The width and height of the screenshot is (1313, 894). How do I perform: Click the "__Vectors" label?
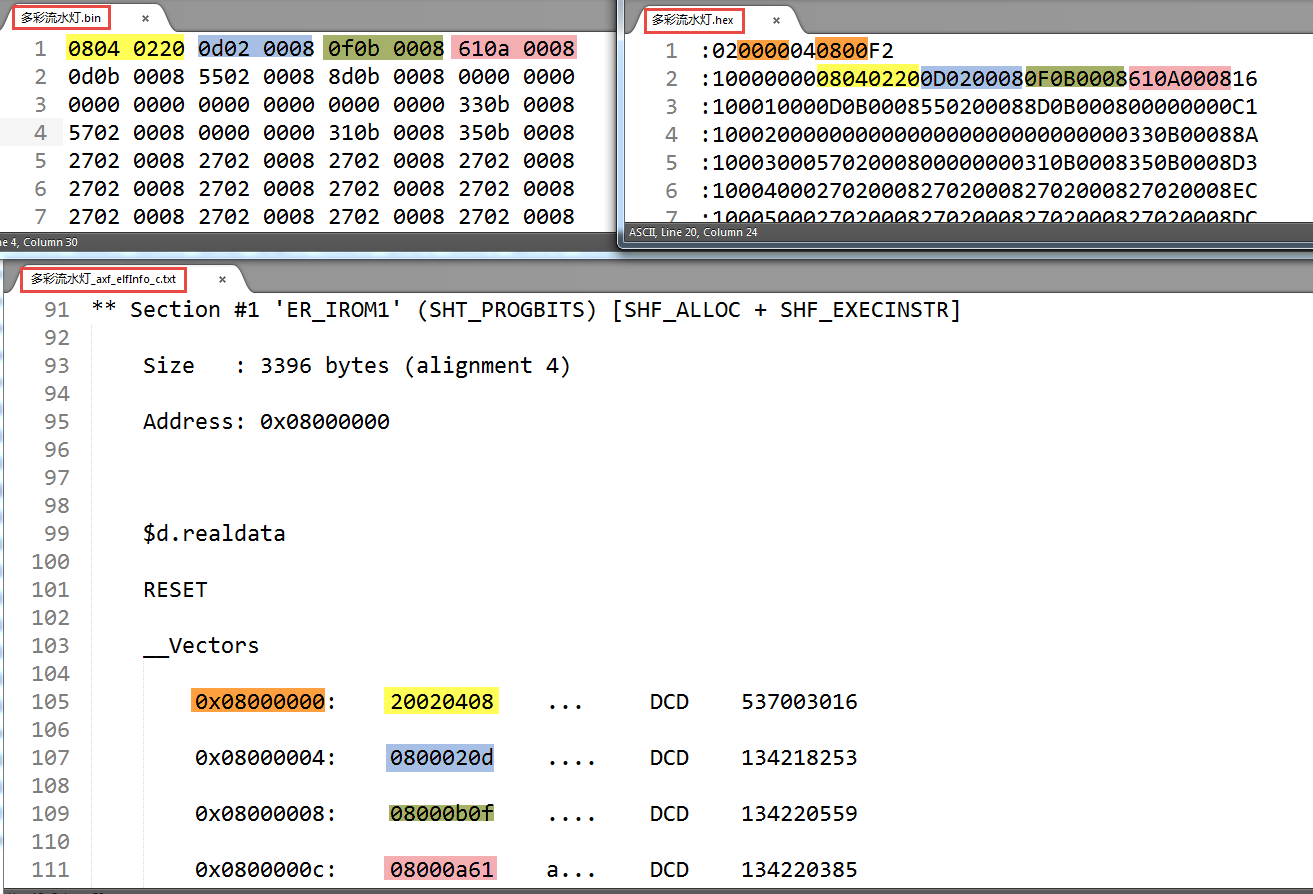201,645
